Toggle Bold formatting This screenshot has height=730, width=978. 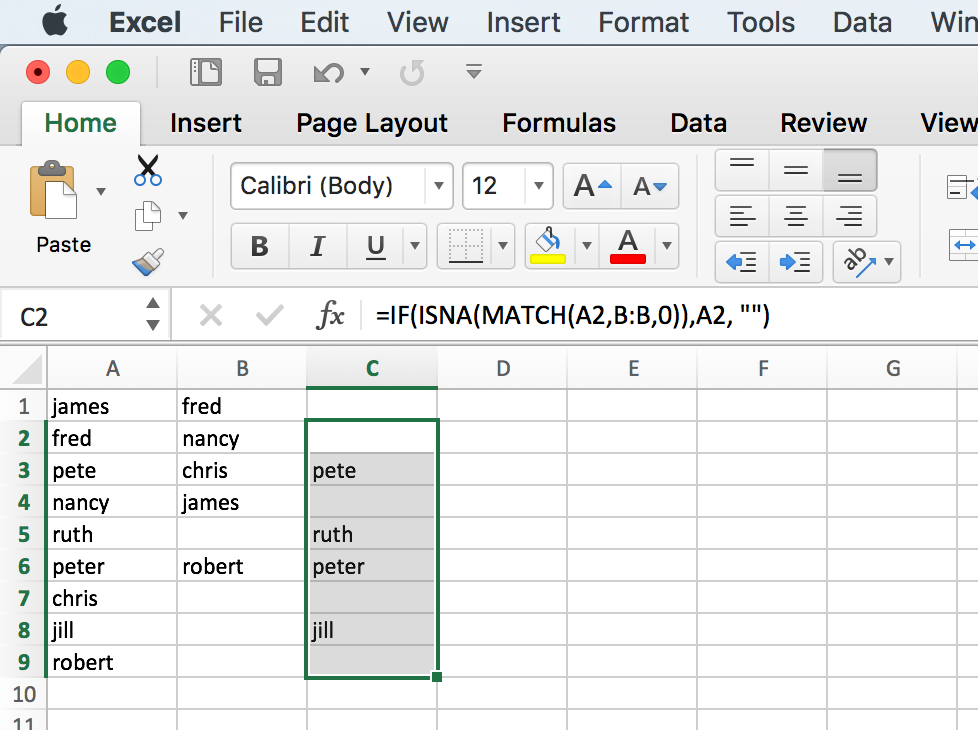point(260,246)
